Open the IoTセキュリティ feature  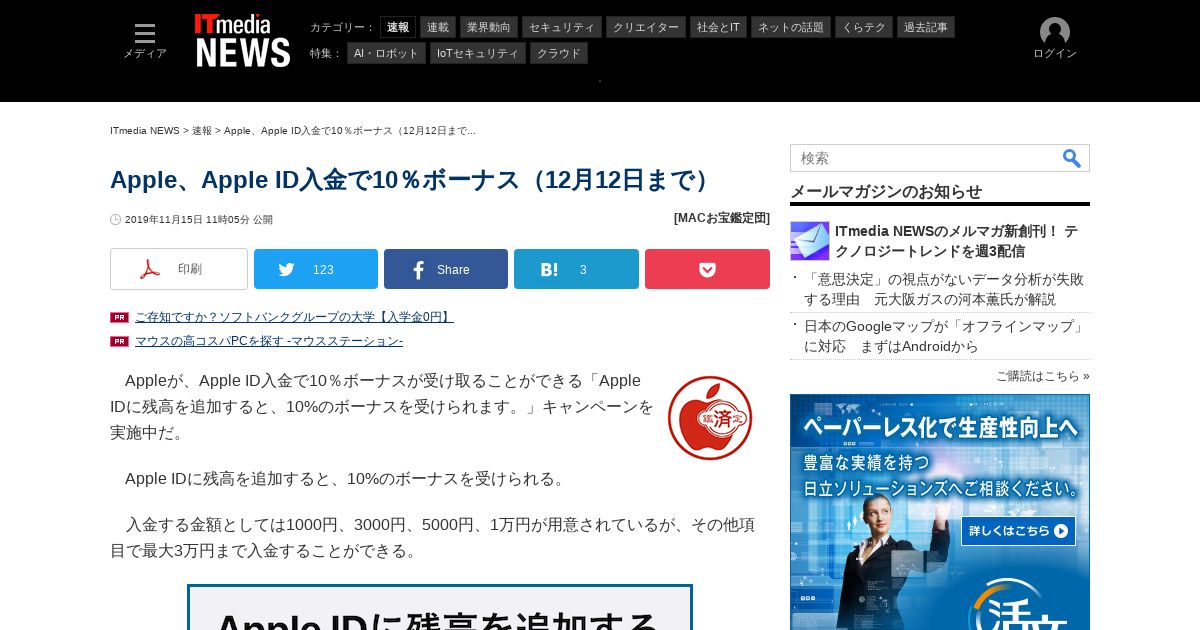tap(478, 53)
